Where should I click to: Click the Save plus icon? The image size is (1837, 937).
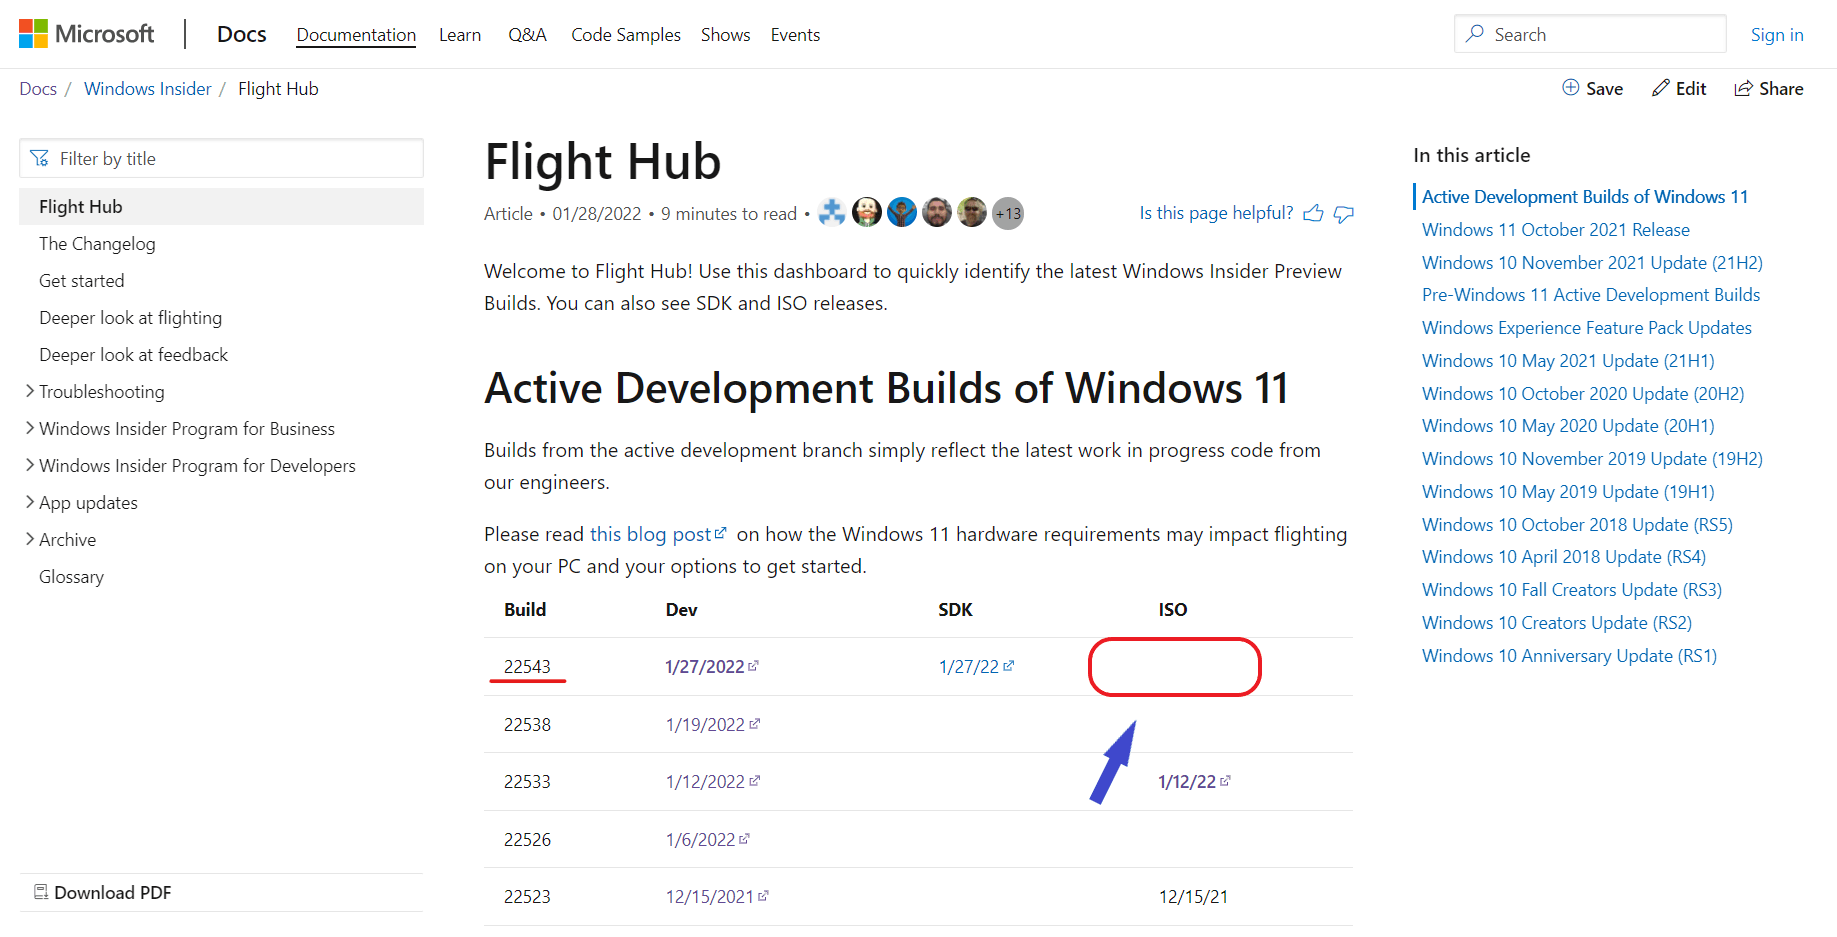click(1571, 88)
